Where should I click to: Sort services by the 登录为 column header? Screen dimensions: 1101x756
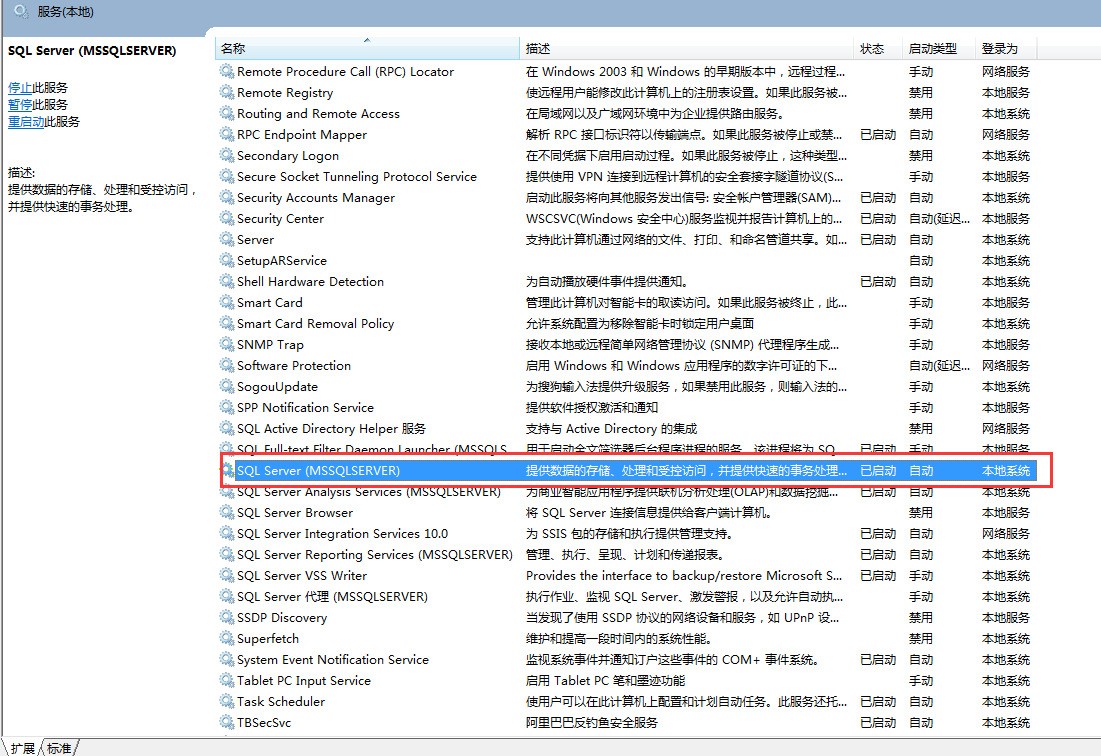1006,48
